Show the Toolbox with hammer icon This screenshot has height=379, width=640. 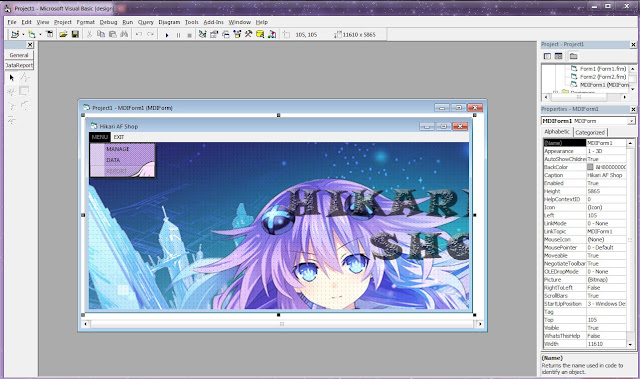click(249, 35)
